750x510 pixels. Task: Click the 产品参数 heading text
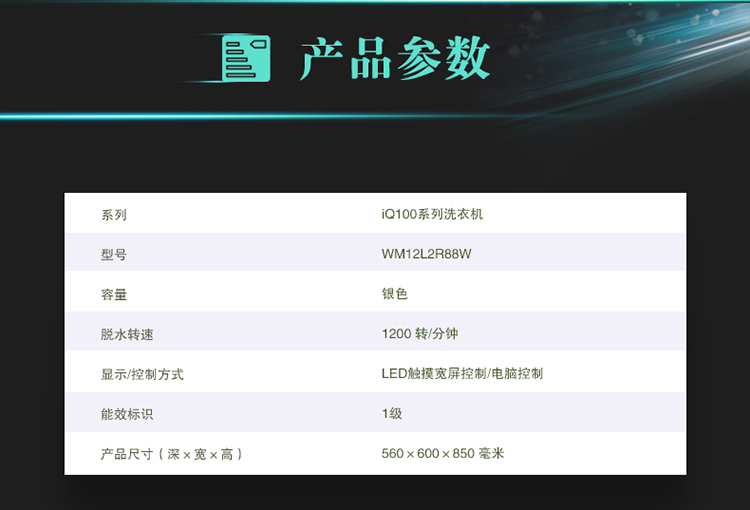(395, 58)
